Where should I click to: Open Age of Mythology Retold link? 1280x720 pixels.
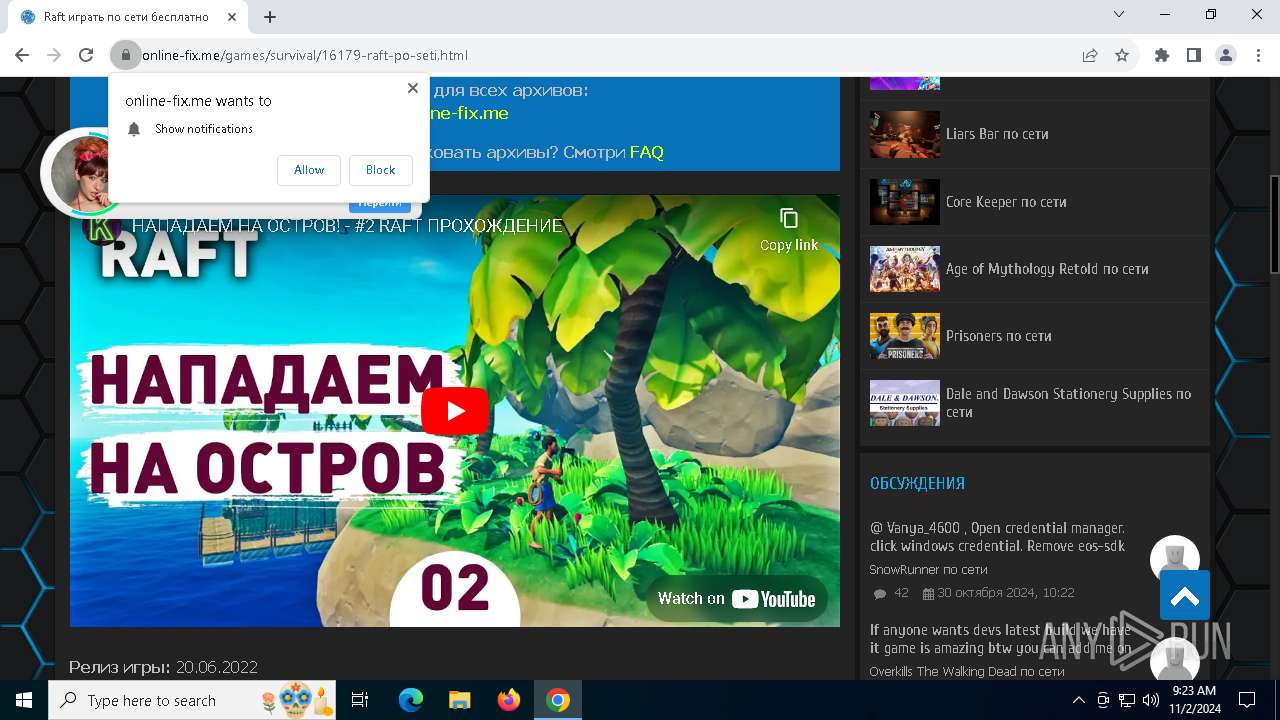[1047, 269]
